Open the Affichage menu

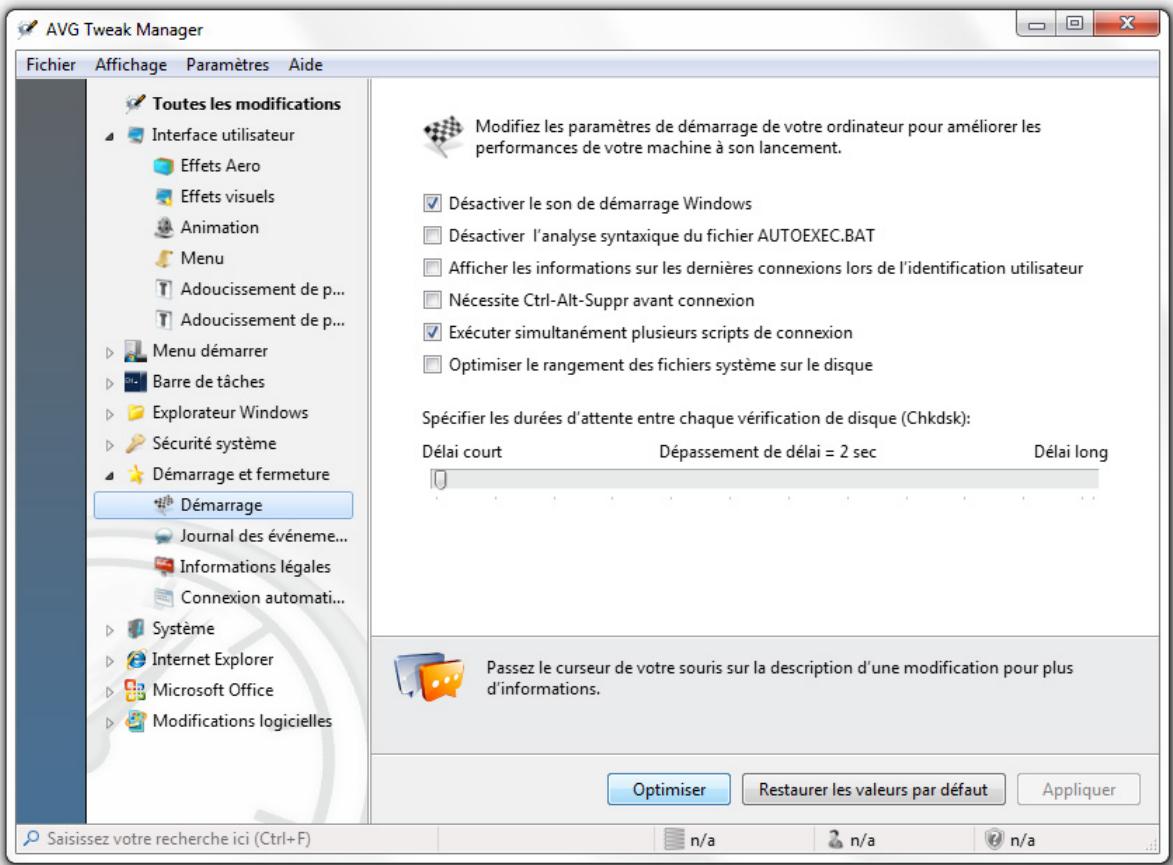(x=131, y=65)
